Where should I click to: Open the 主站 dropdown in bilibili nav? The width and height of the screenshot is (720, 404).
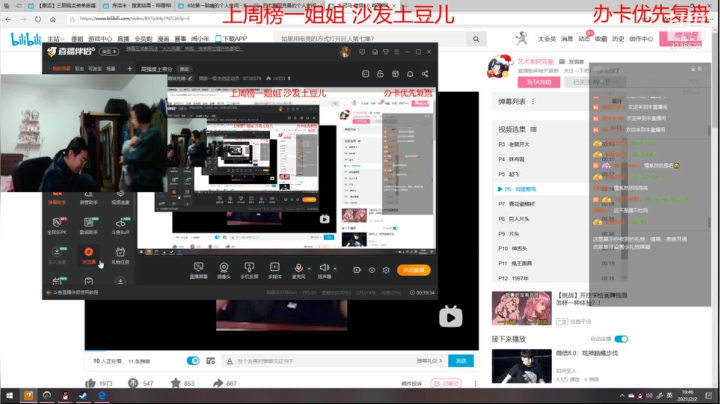click(56, 39)
